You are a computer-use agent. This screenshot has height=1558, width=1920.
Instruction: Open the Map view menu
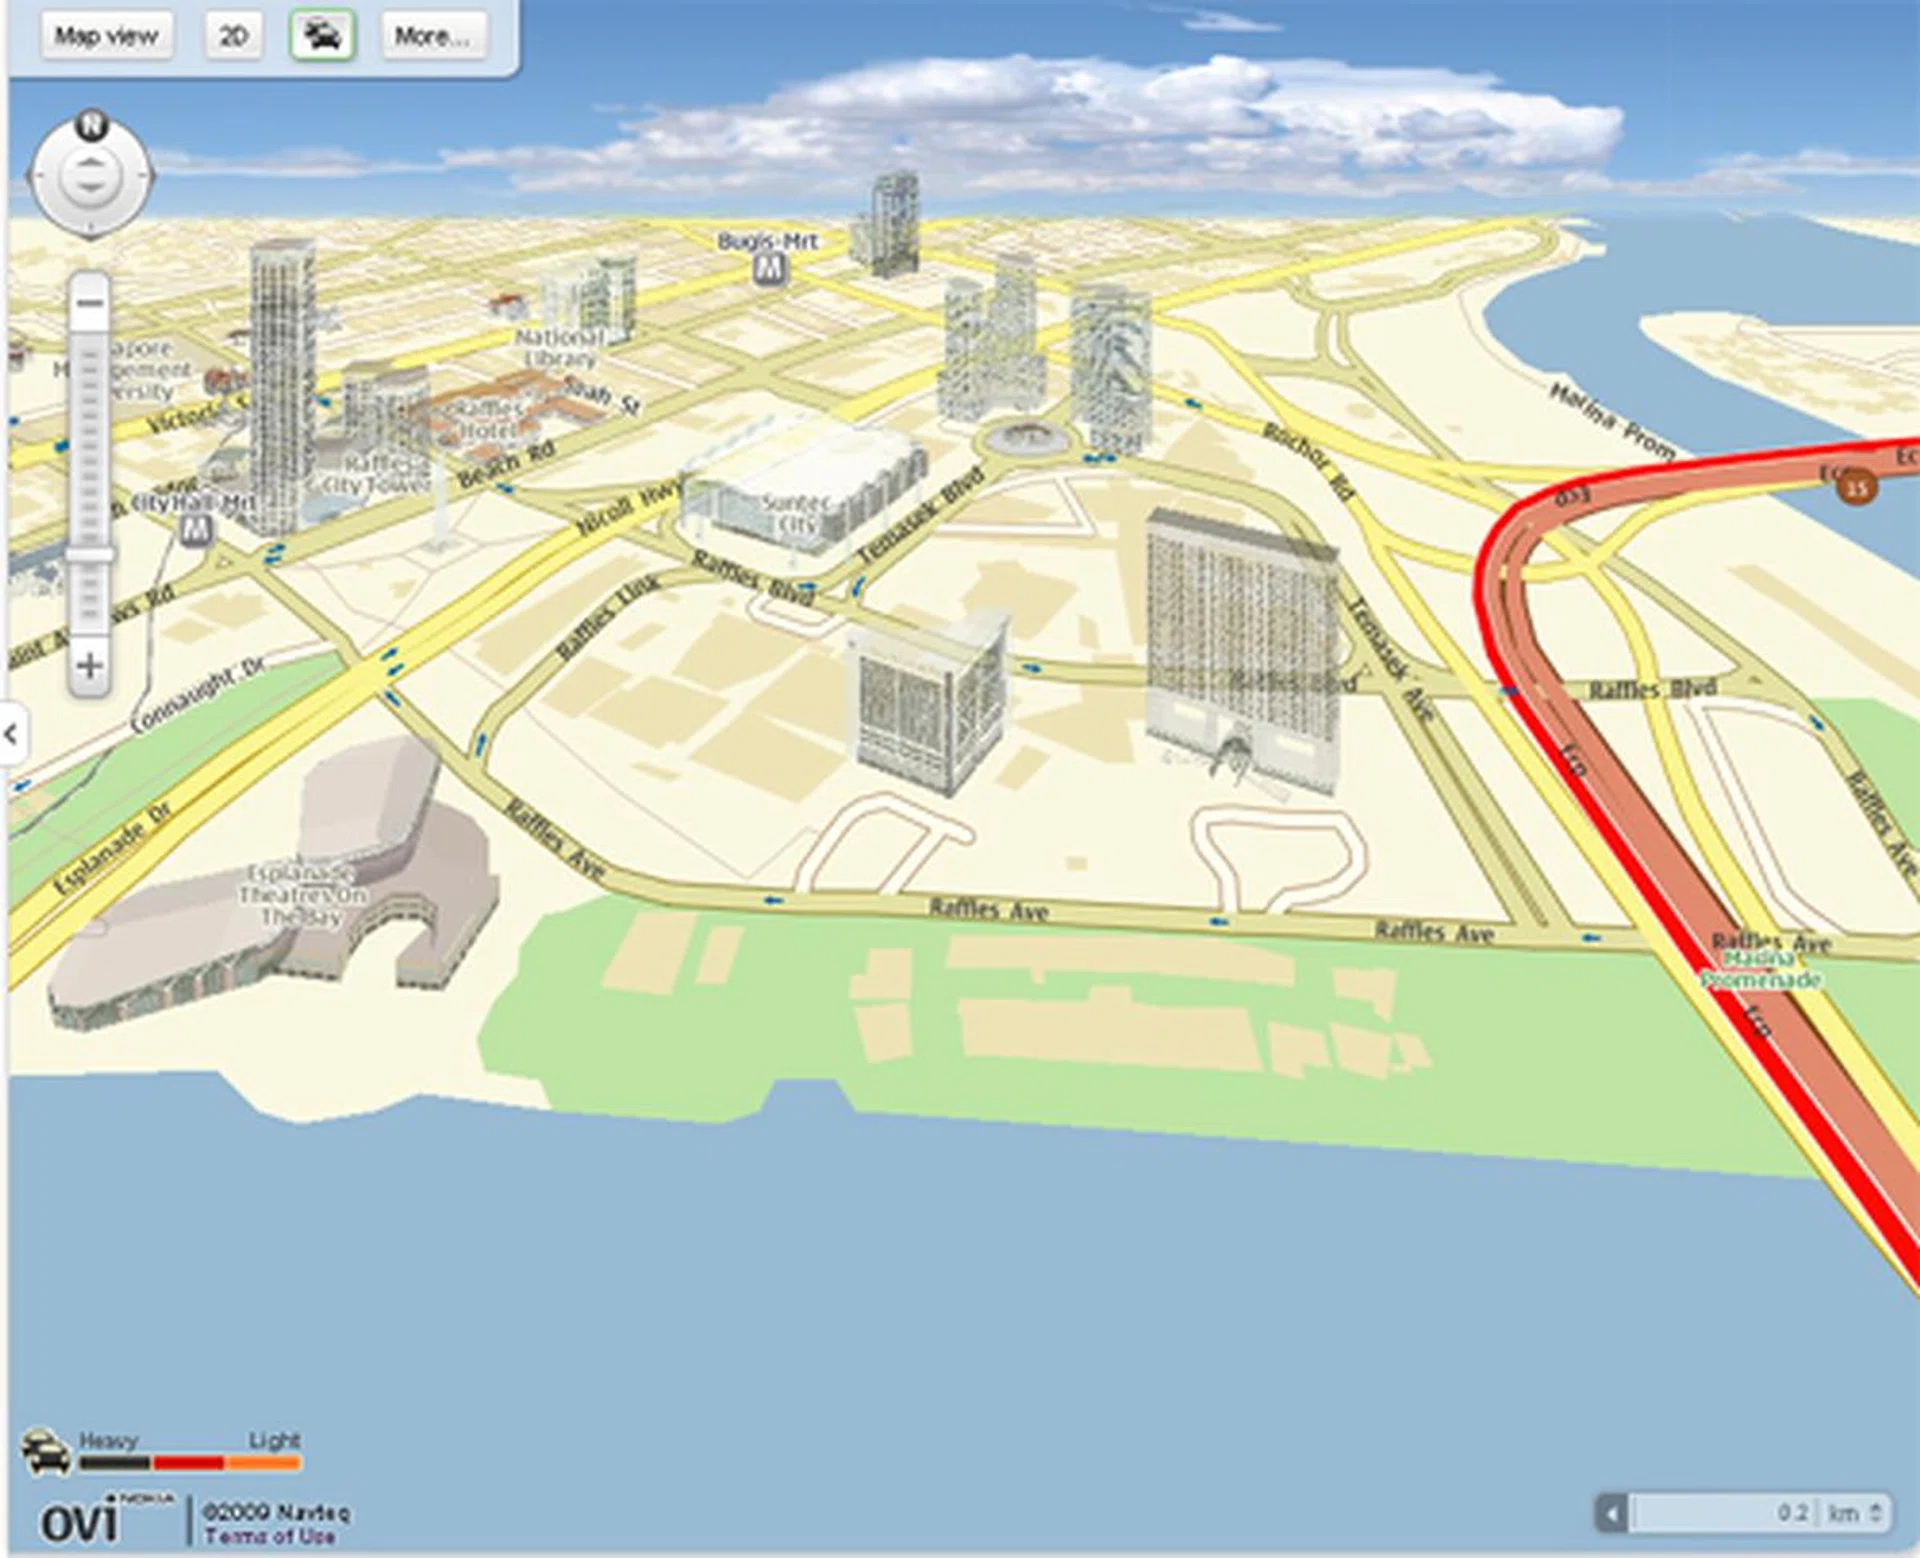107,35
